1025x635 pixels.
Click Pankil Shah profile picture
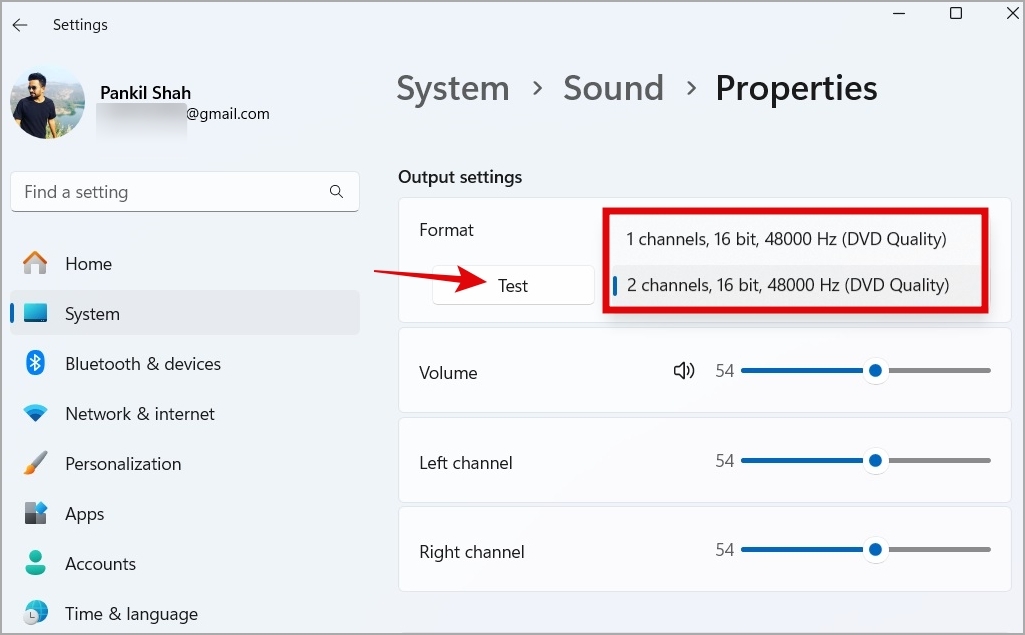(x=47, y=103)
